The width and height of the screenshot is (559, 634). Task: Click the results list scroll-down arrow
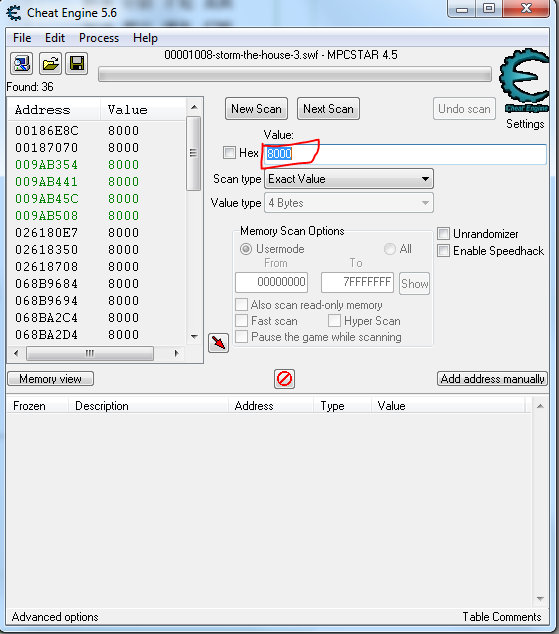coord(194,336)
